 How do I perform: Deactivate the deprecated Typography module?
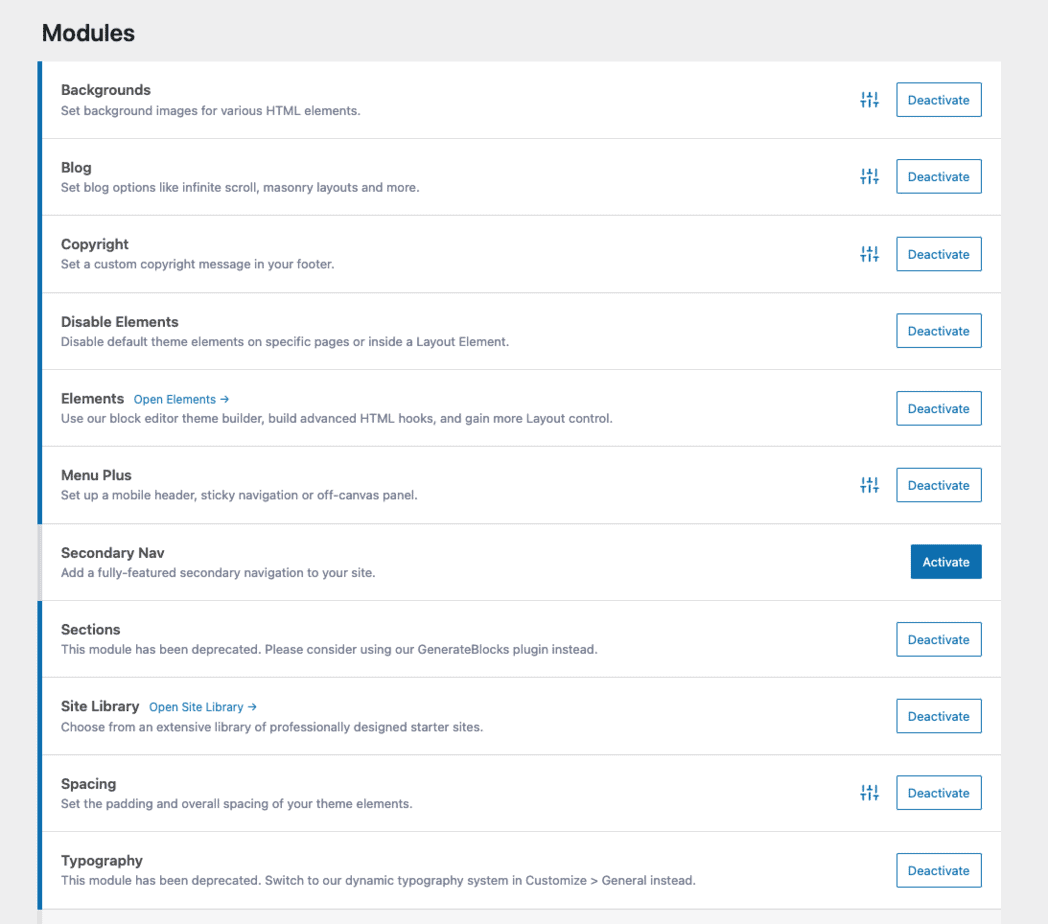point(938,870)
